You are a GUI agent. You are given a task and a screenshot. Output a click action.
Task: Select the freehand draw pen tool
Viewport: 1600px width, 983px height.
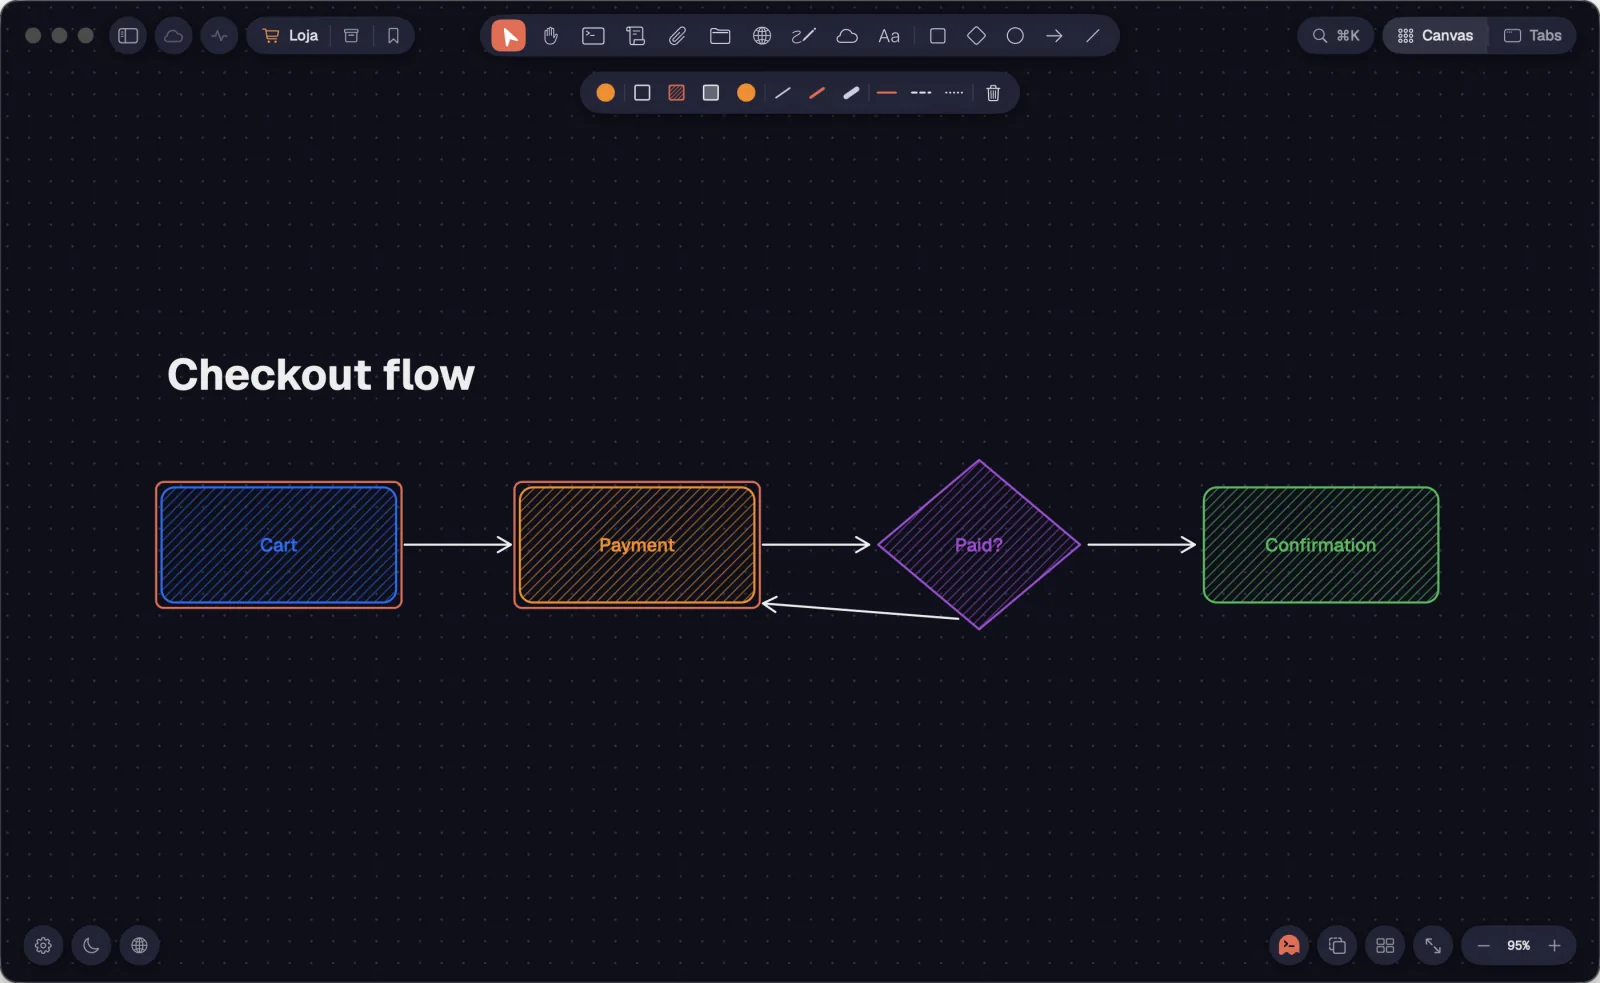coord(804,36)
